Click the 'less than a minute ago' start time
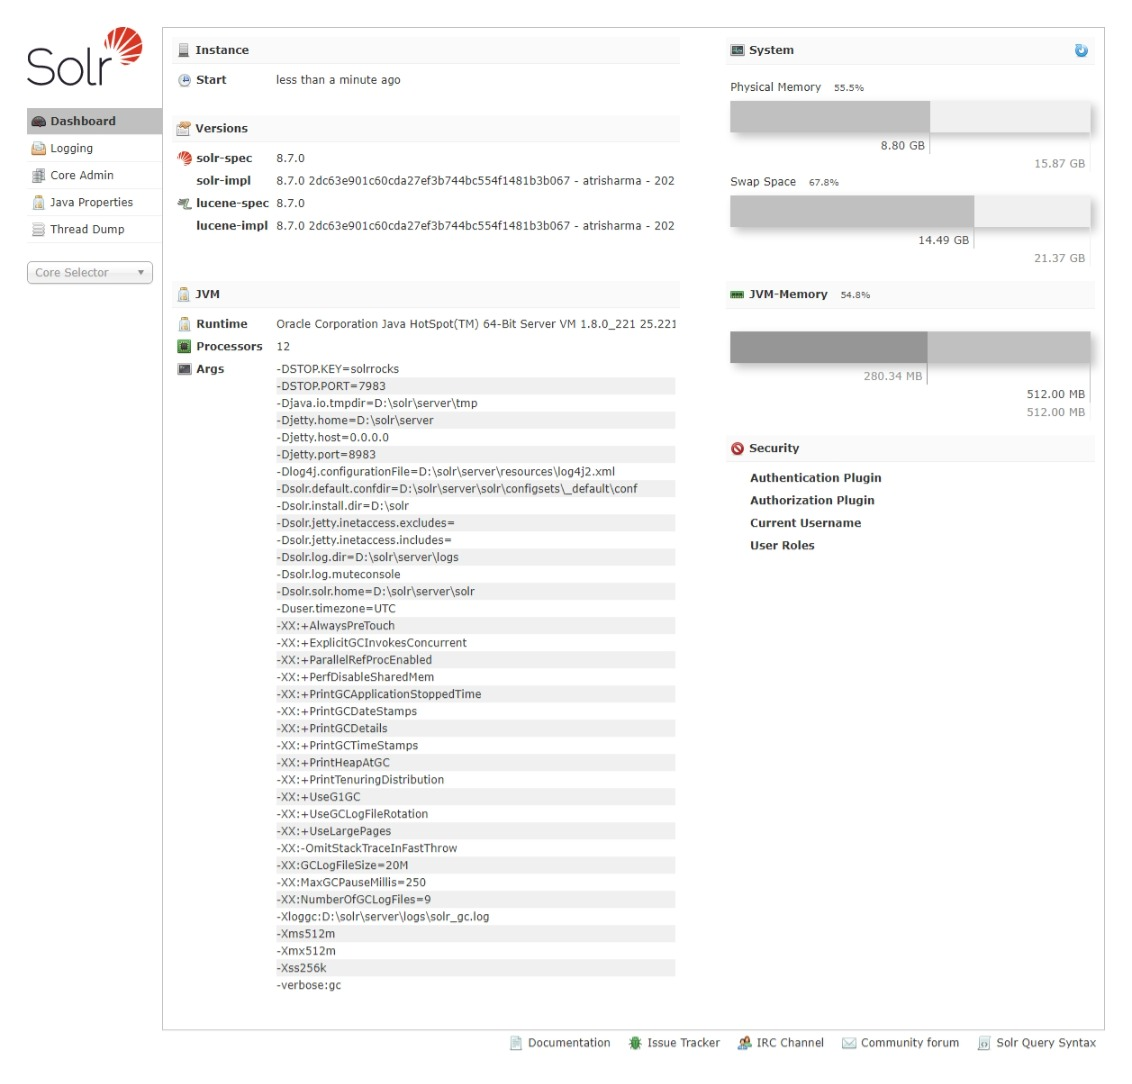This screenshot has height=1084, width=1132. [x=338, y=80]
